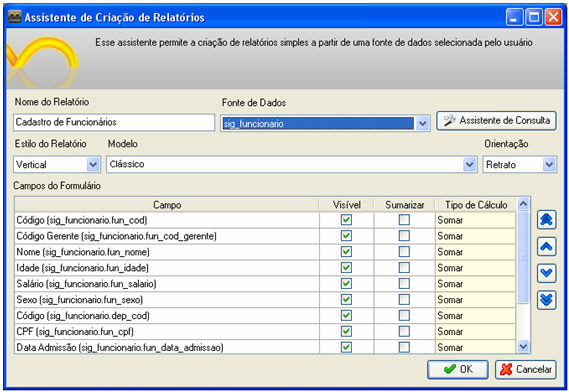
Task: Move selected field to the top (double up arrow)
Action: (x=546, y=220)
